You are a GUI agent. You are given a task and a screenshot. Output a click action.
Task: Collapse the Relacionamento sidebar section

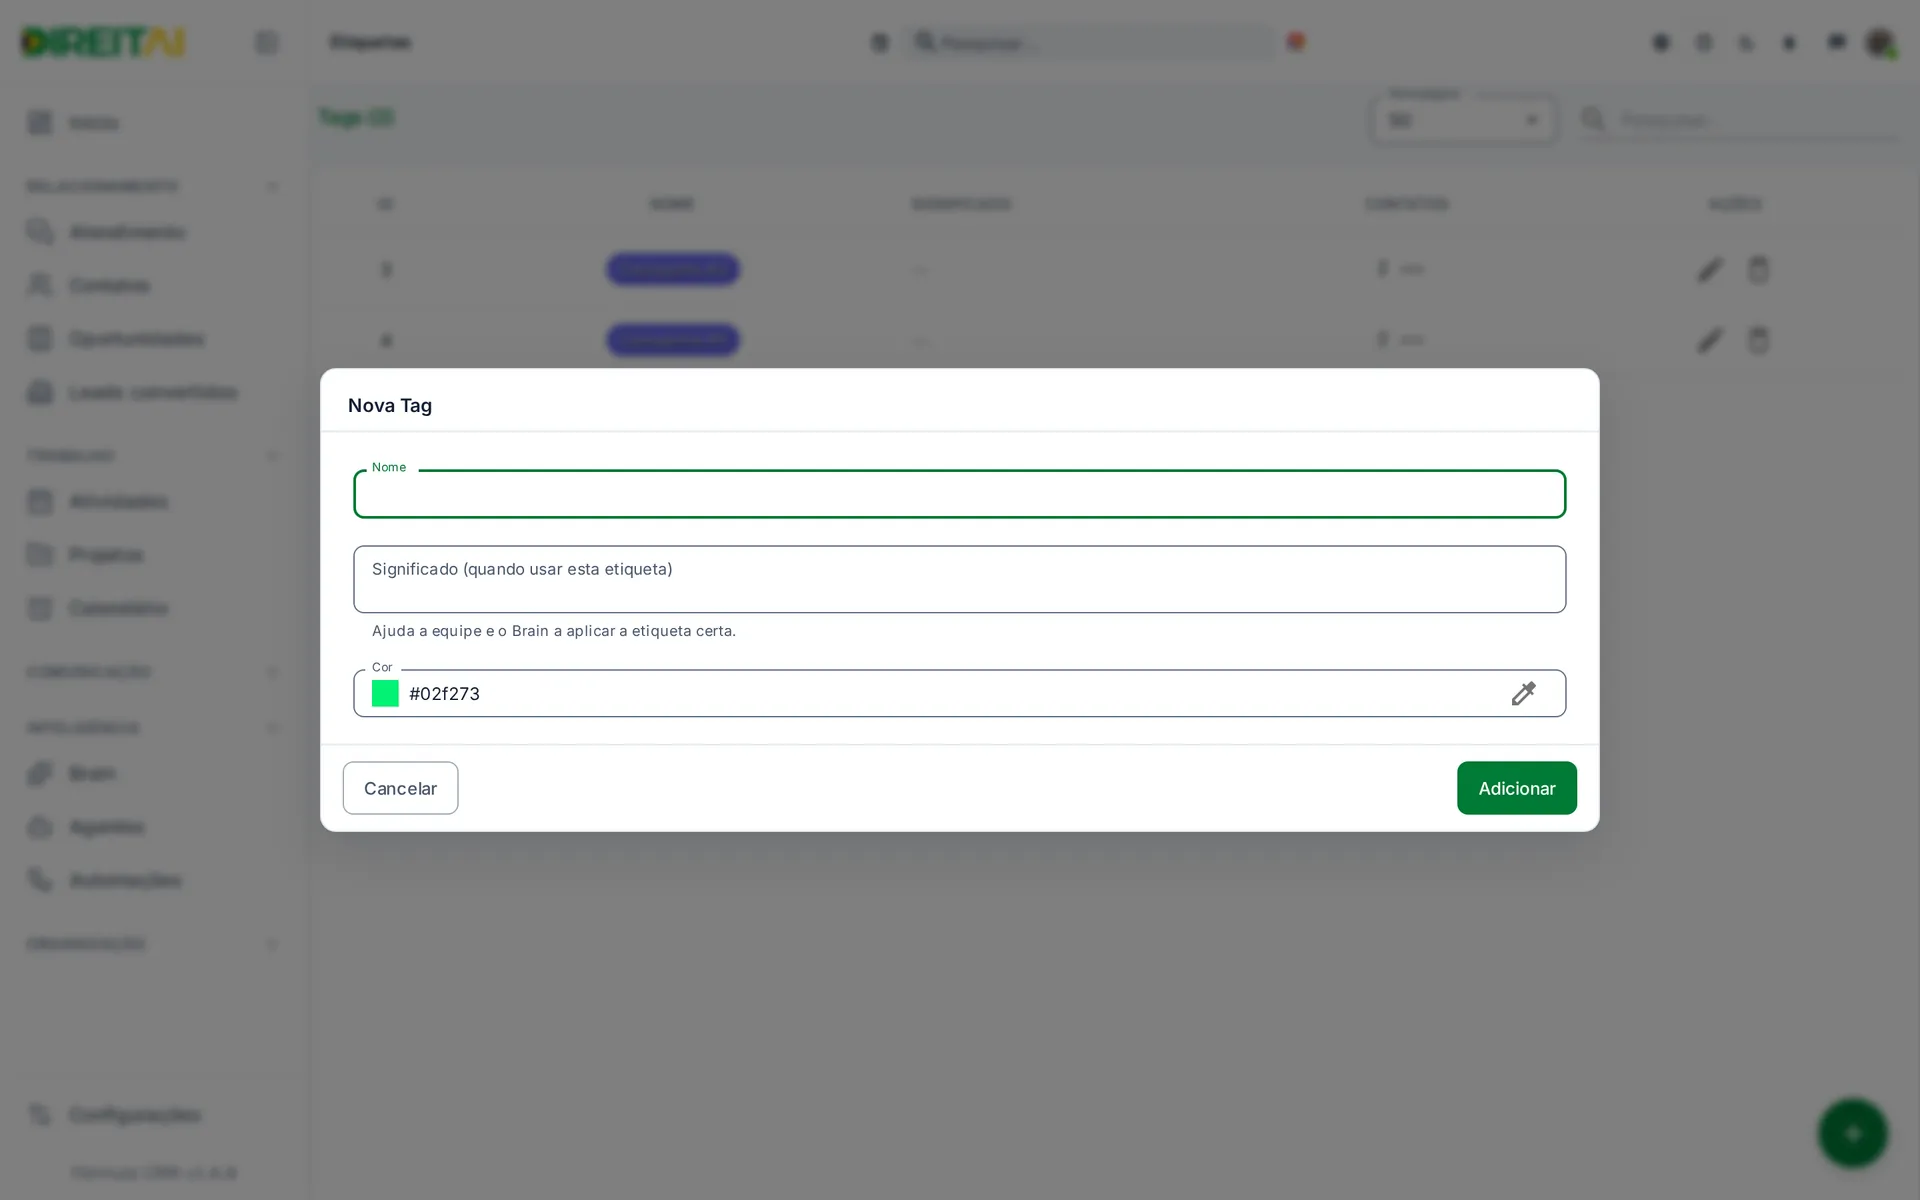coord(272,187)
